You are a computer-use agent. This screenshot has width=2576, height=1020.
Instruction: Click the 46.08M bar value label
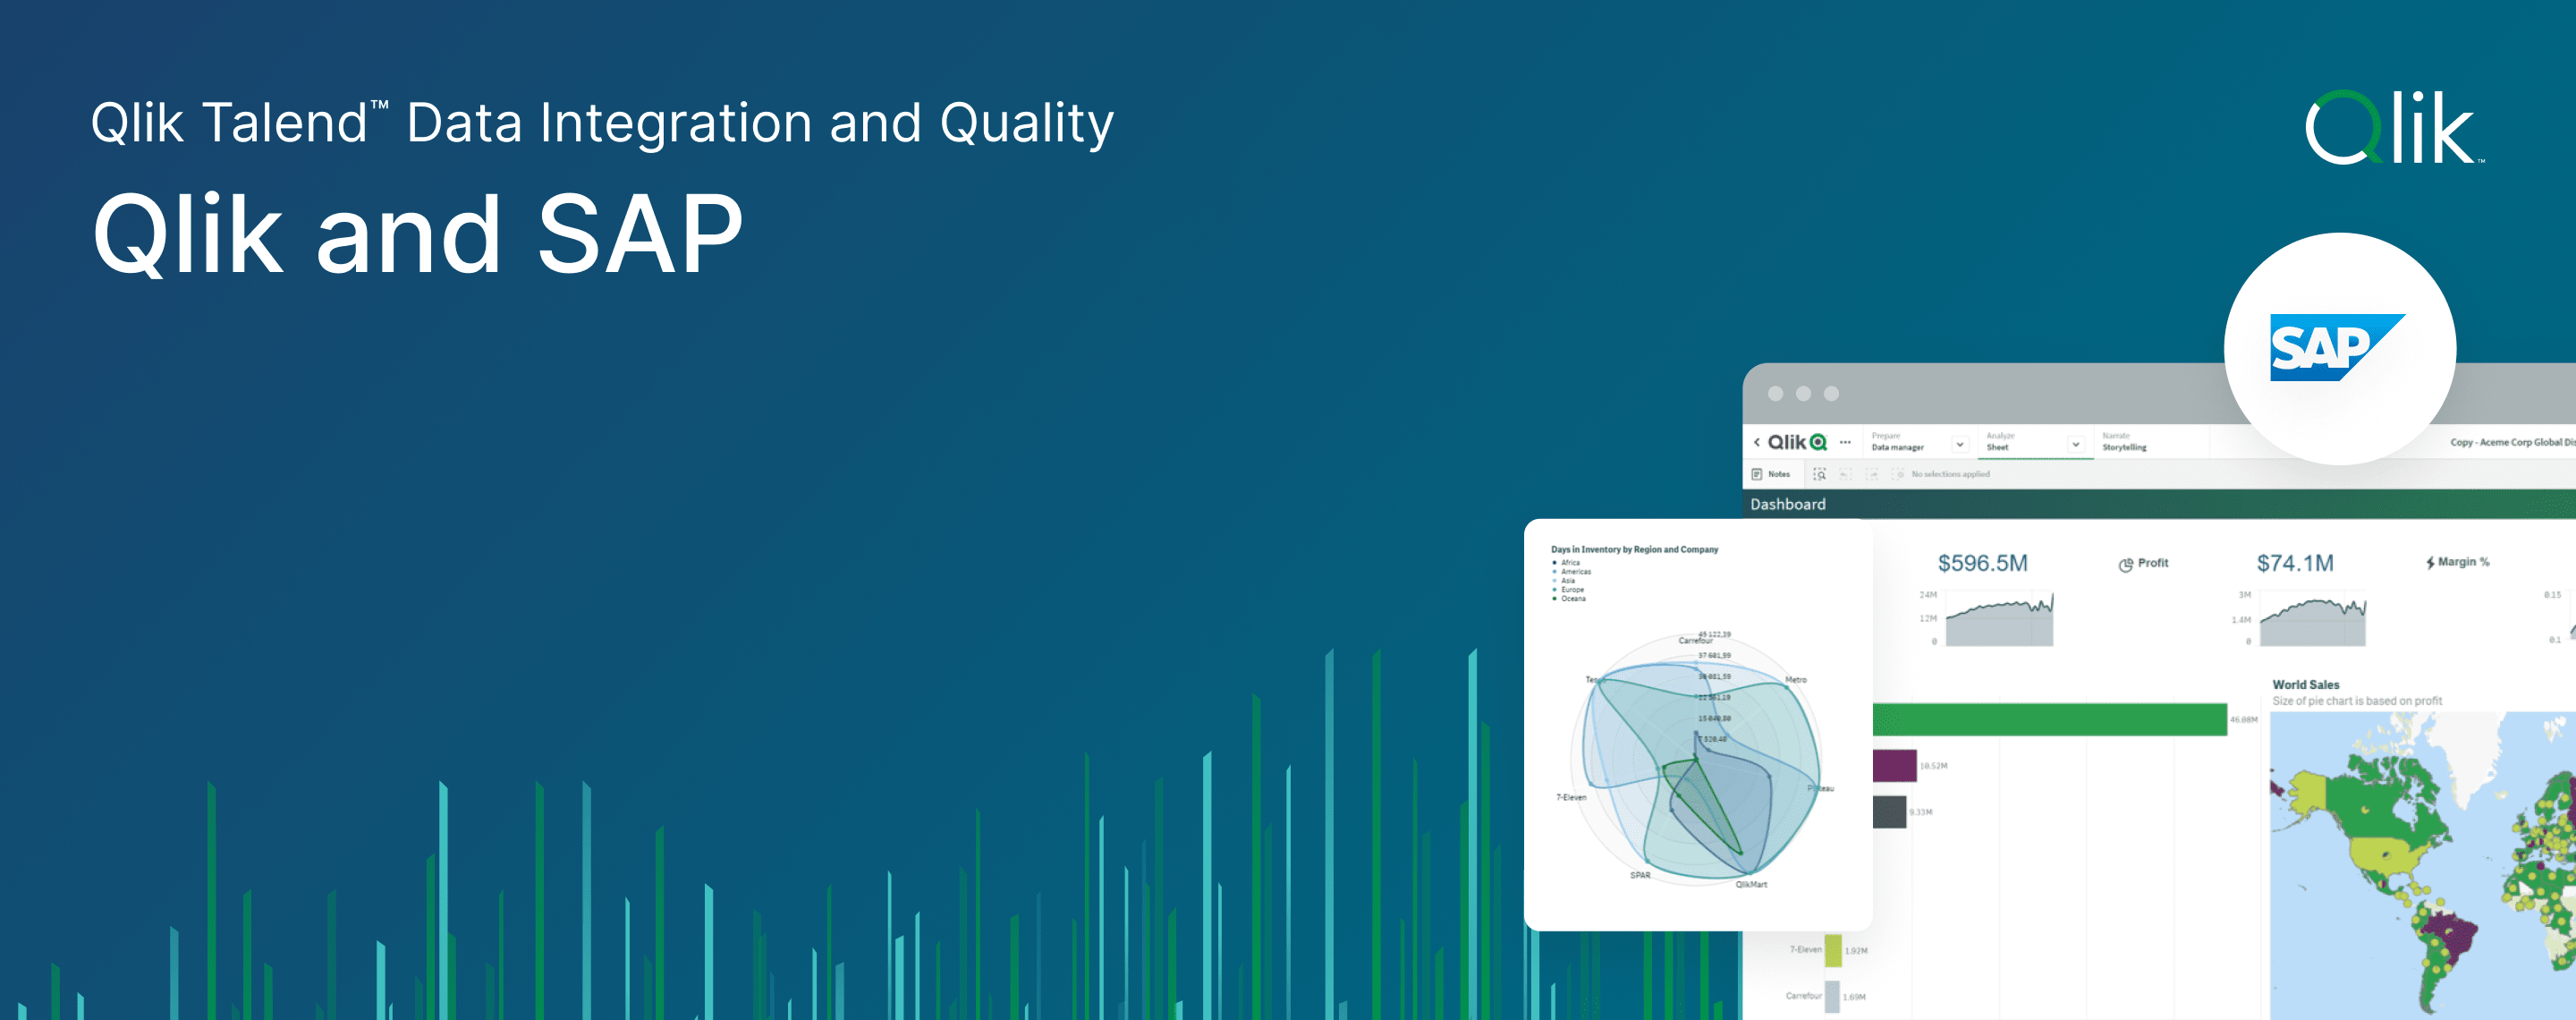click(2243, 720)
